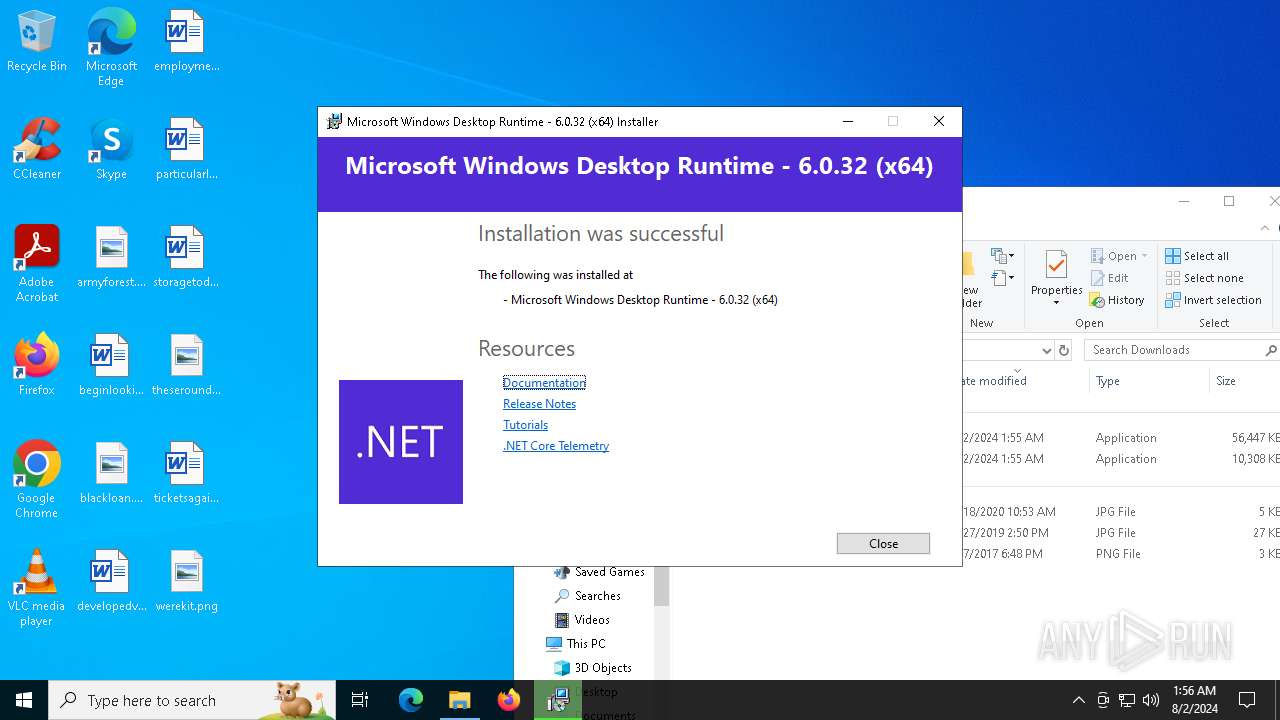This screenshot has width=1280, height=720.
Task: Select the theseround... image file
Action: [186, 365]
